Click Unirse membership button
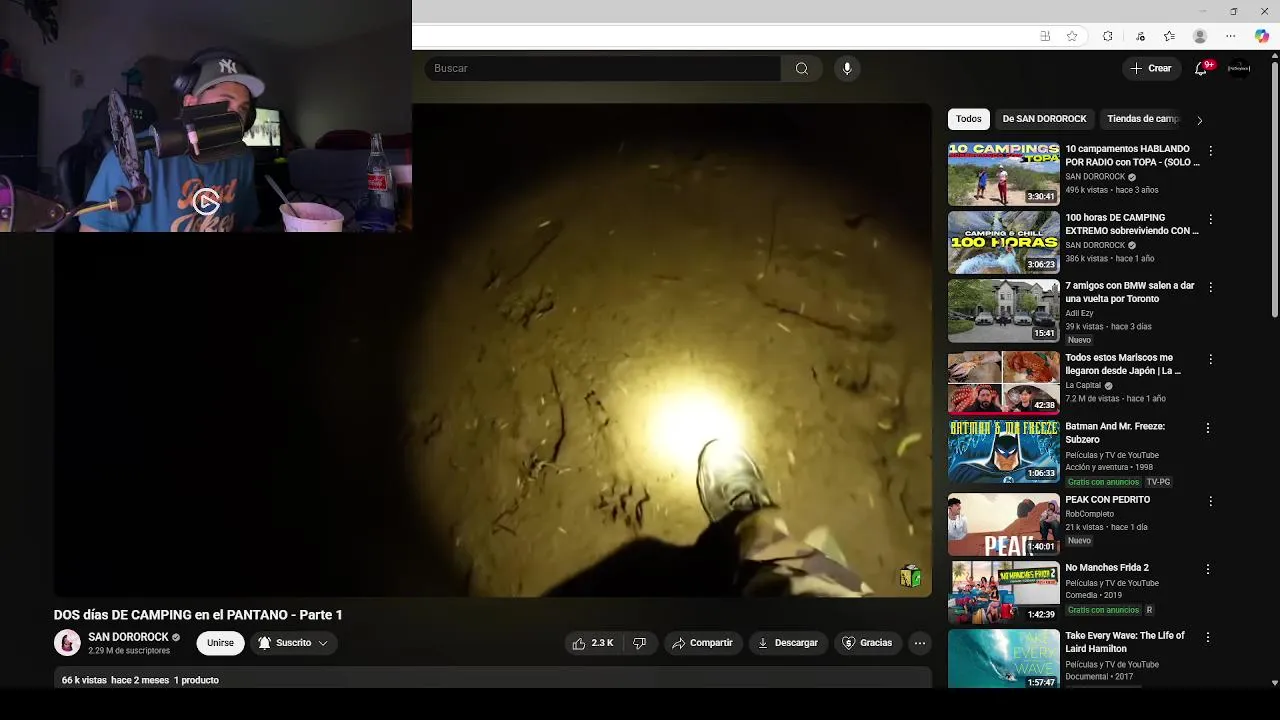 pos(220,643)
